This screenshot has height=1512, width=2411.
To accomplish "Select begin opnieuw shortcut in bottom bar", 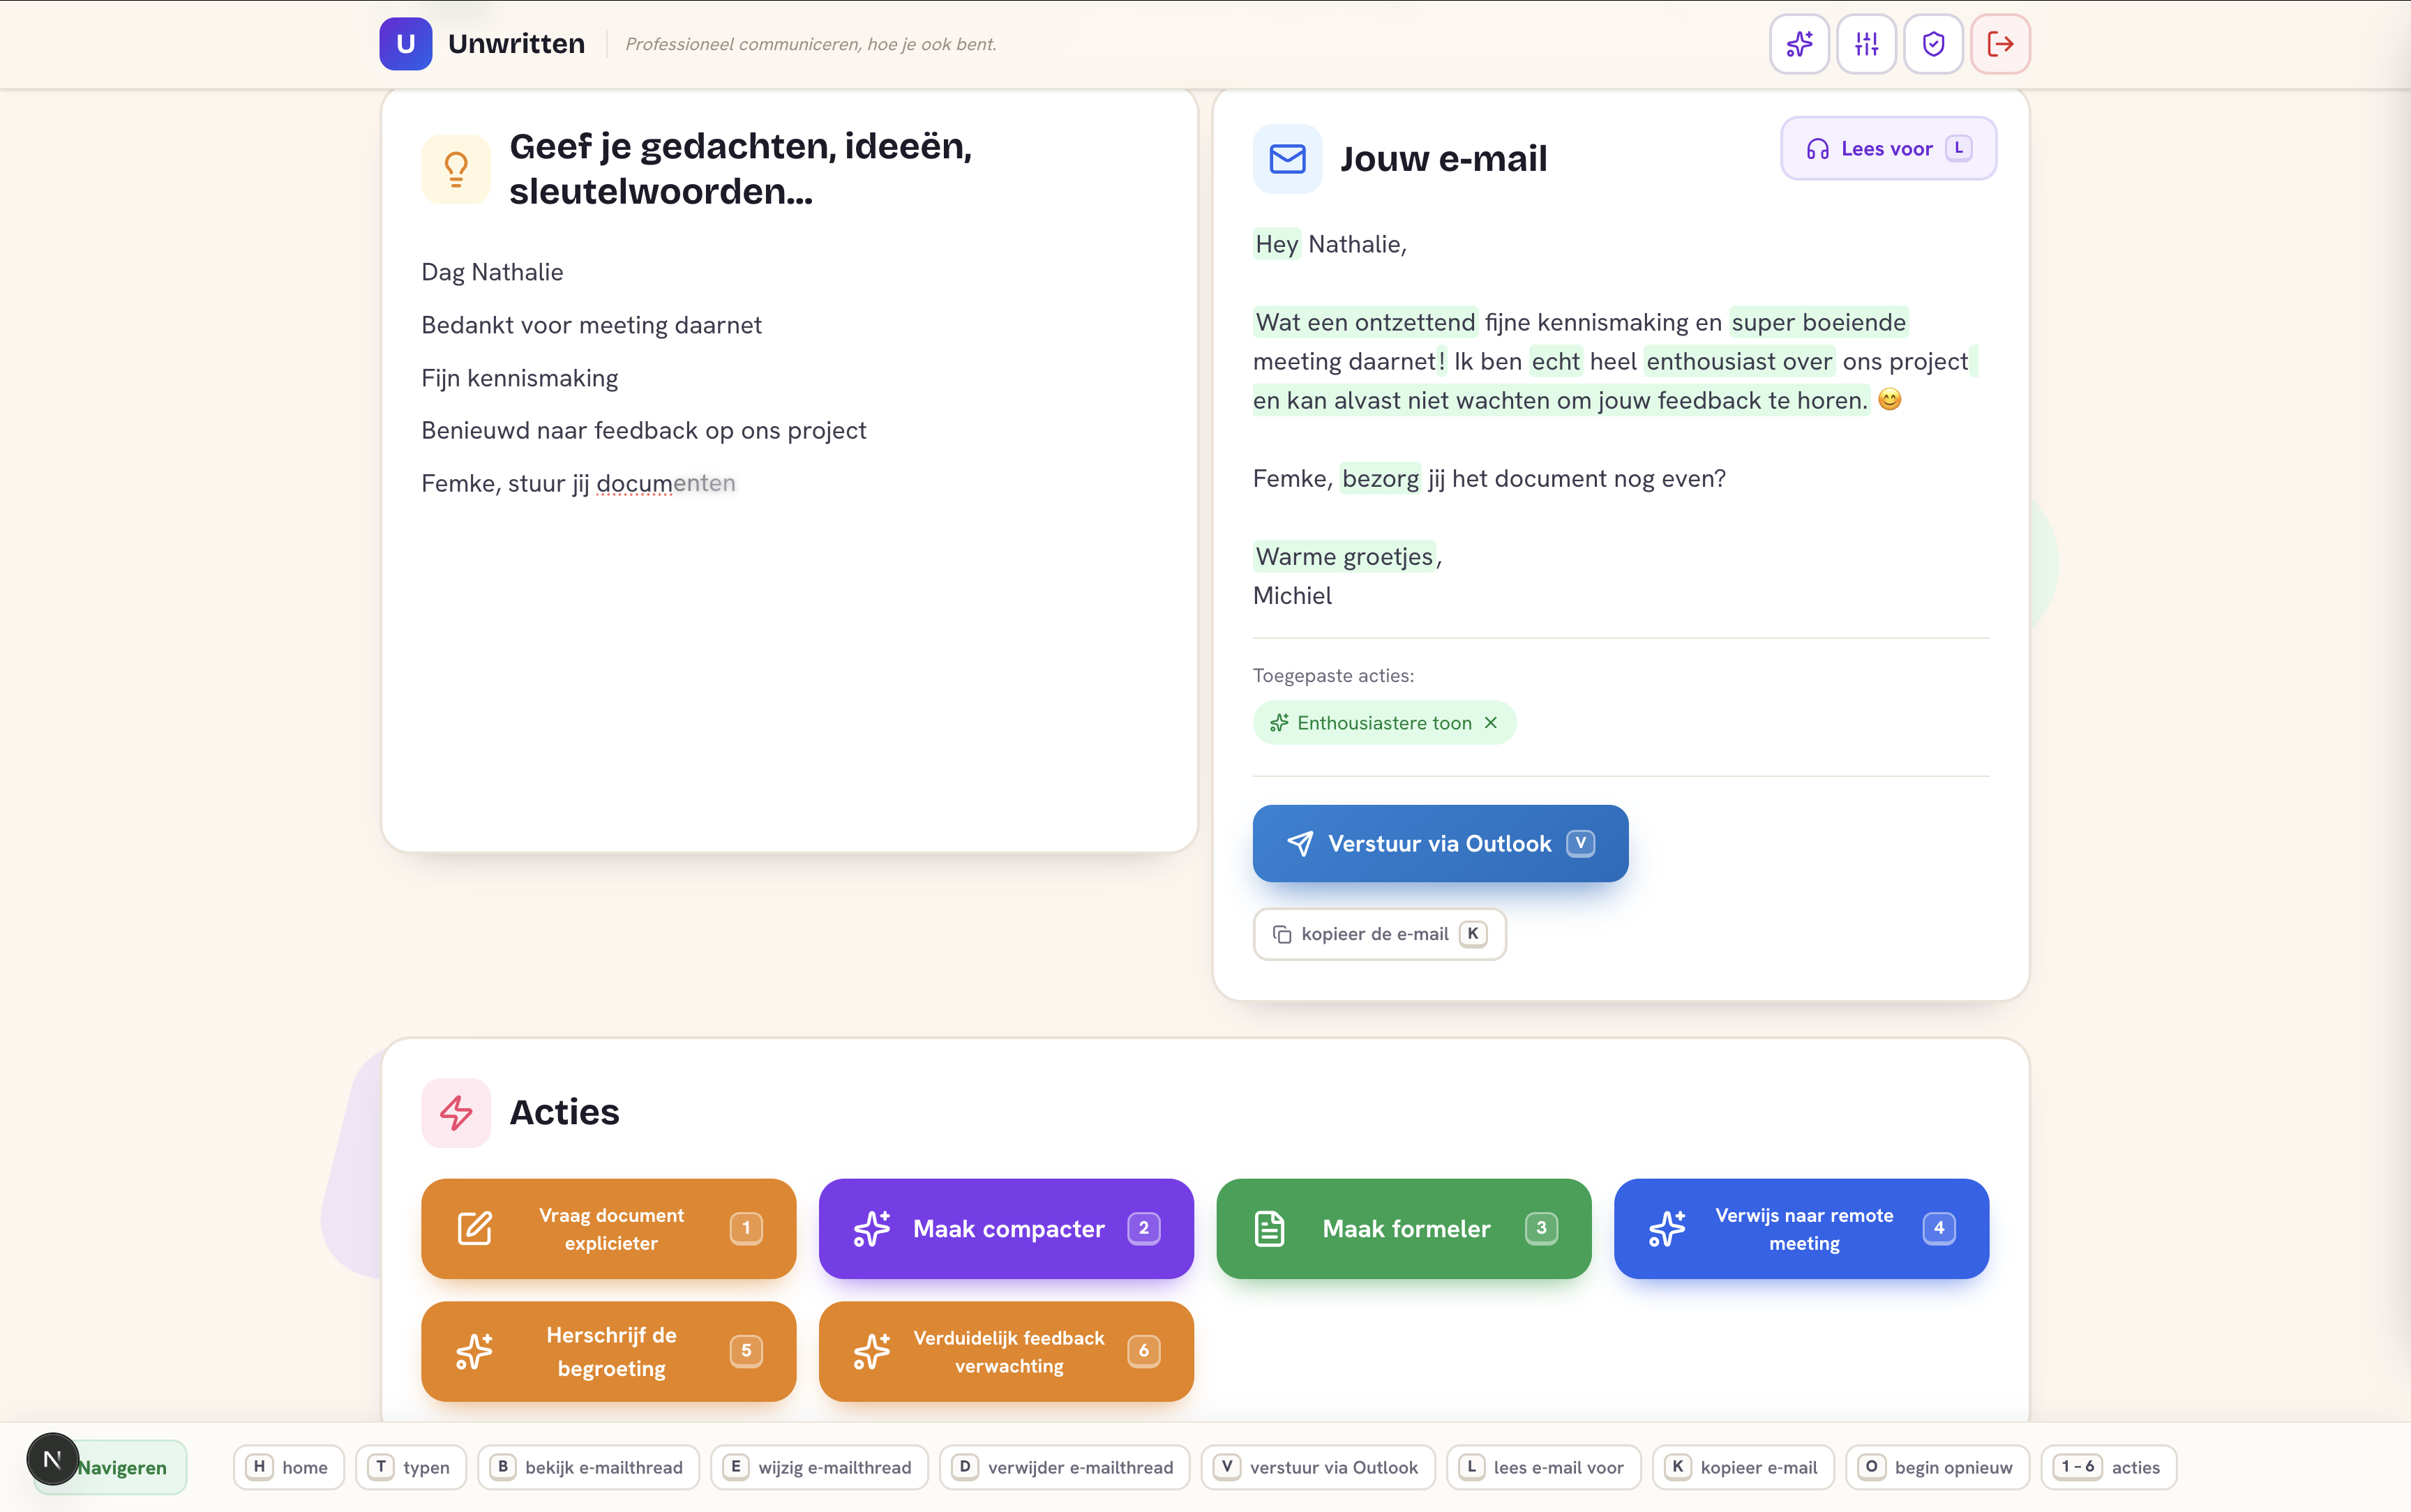I will [x=1937, y=1467].
